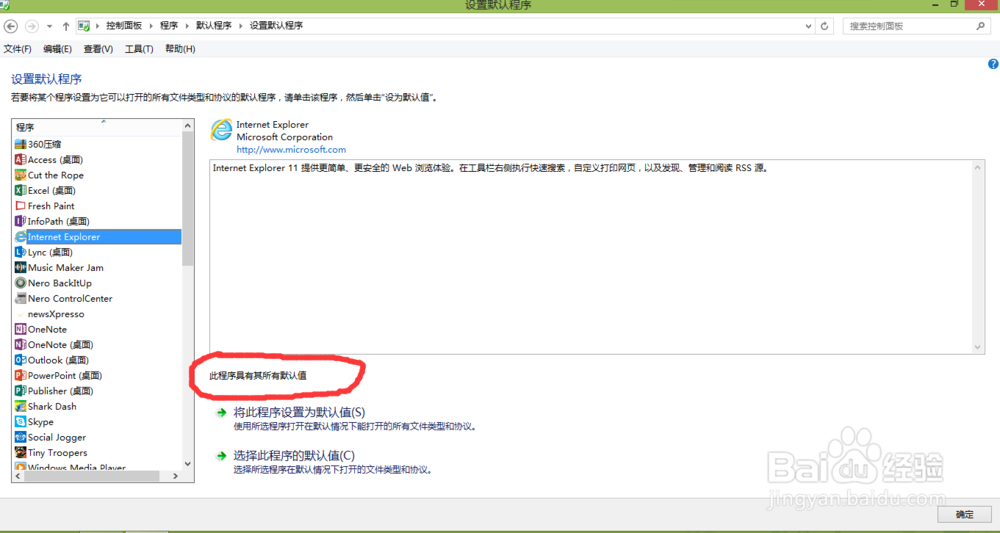Click the Cut the Rope icon
The height and width of the screenshot is (533, 1000).
click(x=20, y=175)
